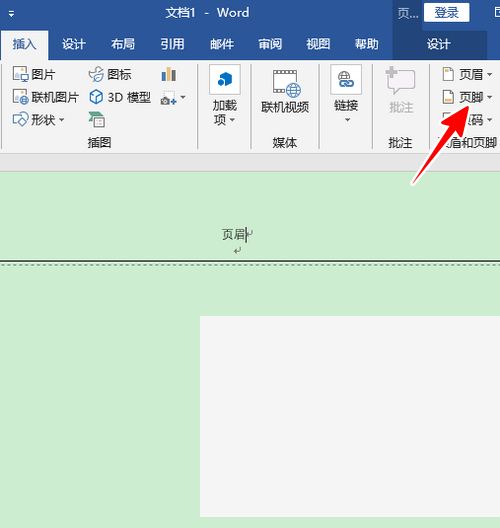Insert an icon with 图标
The image size is (500, 528).
click(x=110, y=74)
